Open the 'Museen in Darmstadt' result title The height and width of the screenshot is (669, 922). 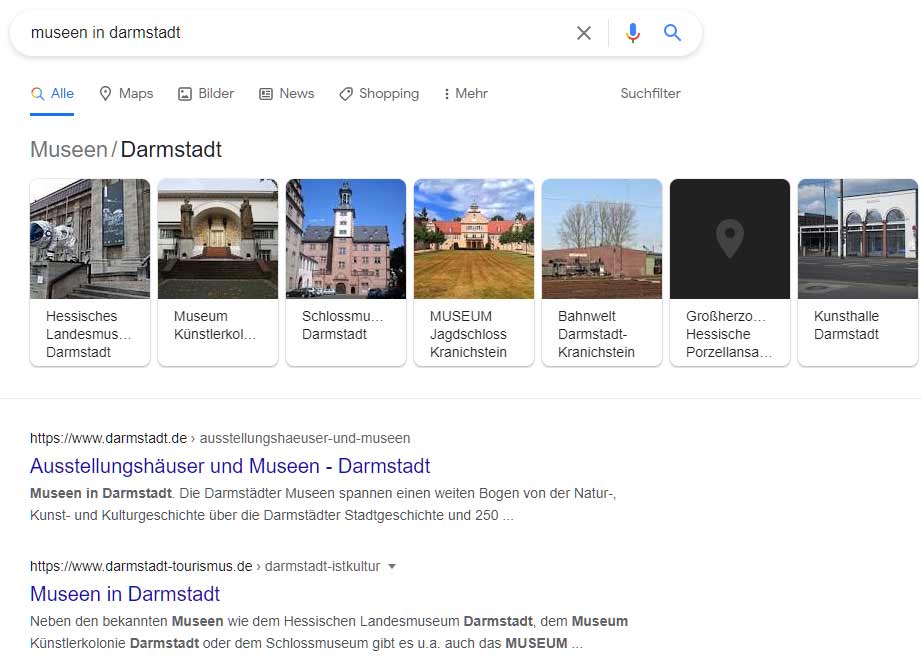tap(125, 594)
